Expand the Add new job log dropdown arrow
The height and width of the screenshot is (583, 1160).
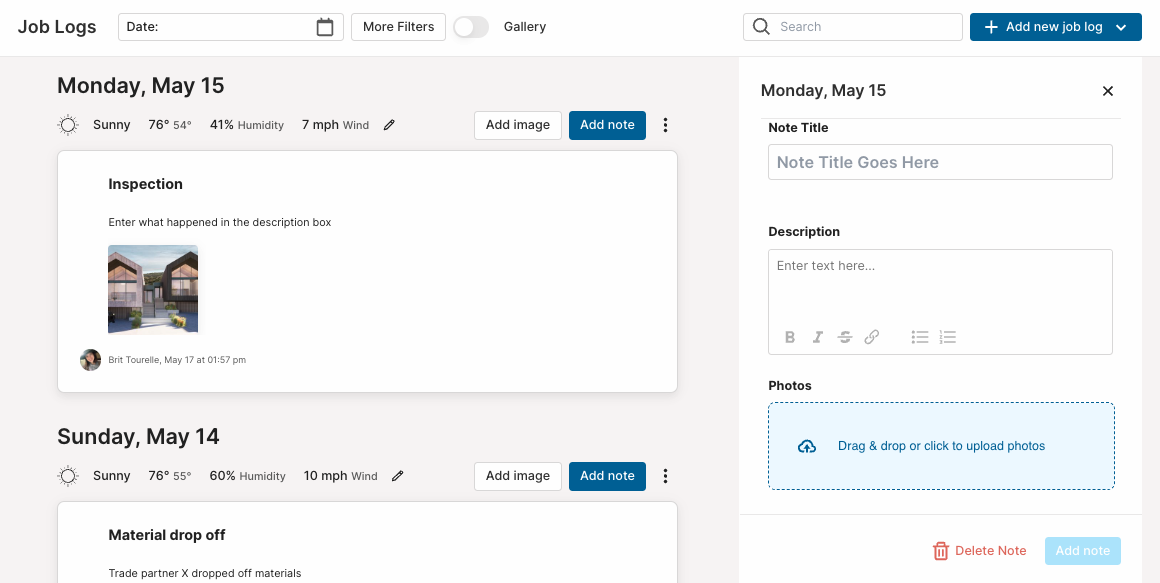[1121, 27]
